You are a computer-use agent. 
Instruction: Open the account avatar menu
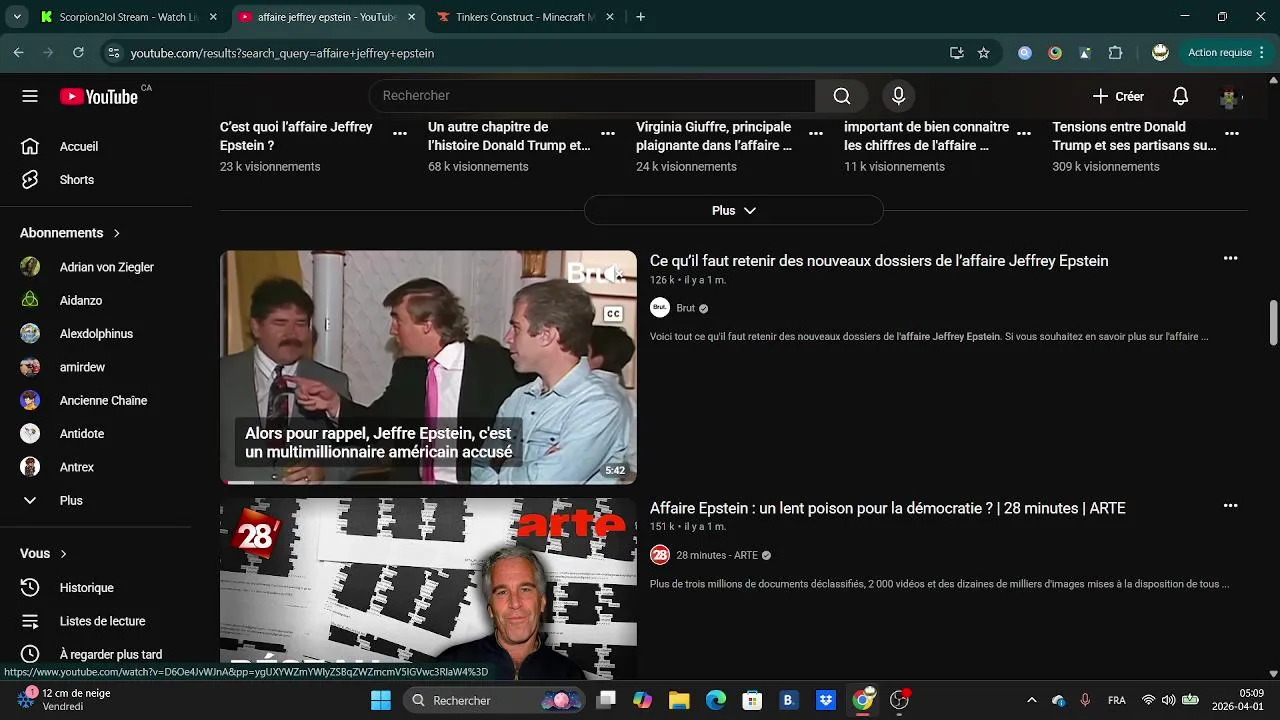(1229, 97)
